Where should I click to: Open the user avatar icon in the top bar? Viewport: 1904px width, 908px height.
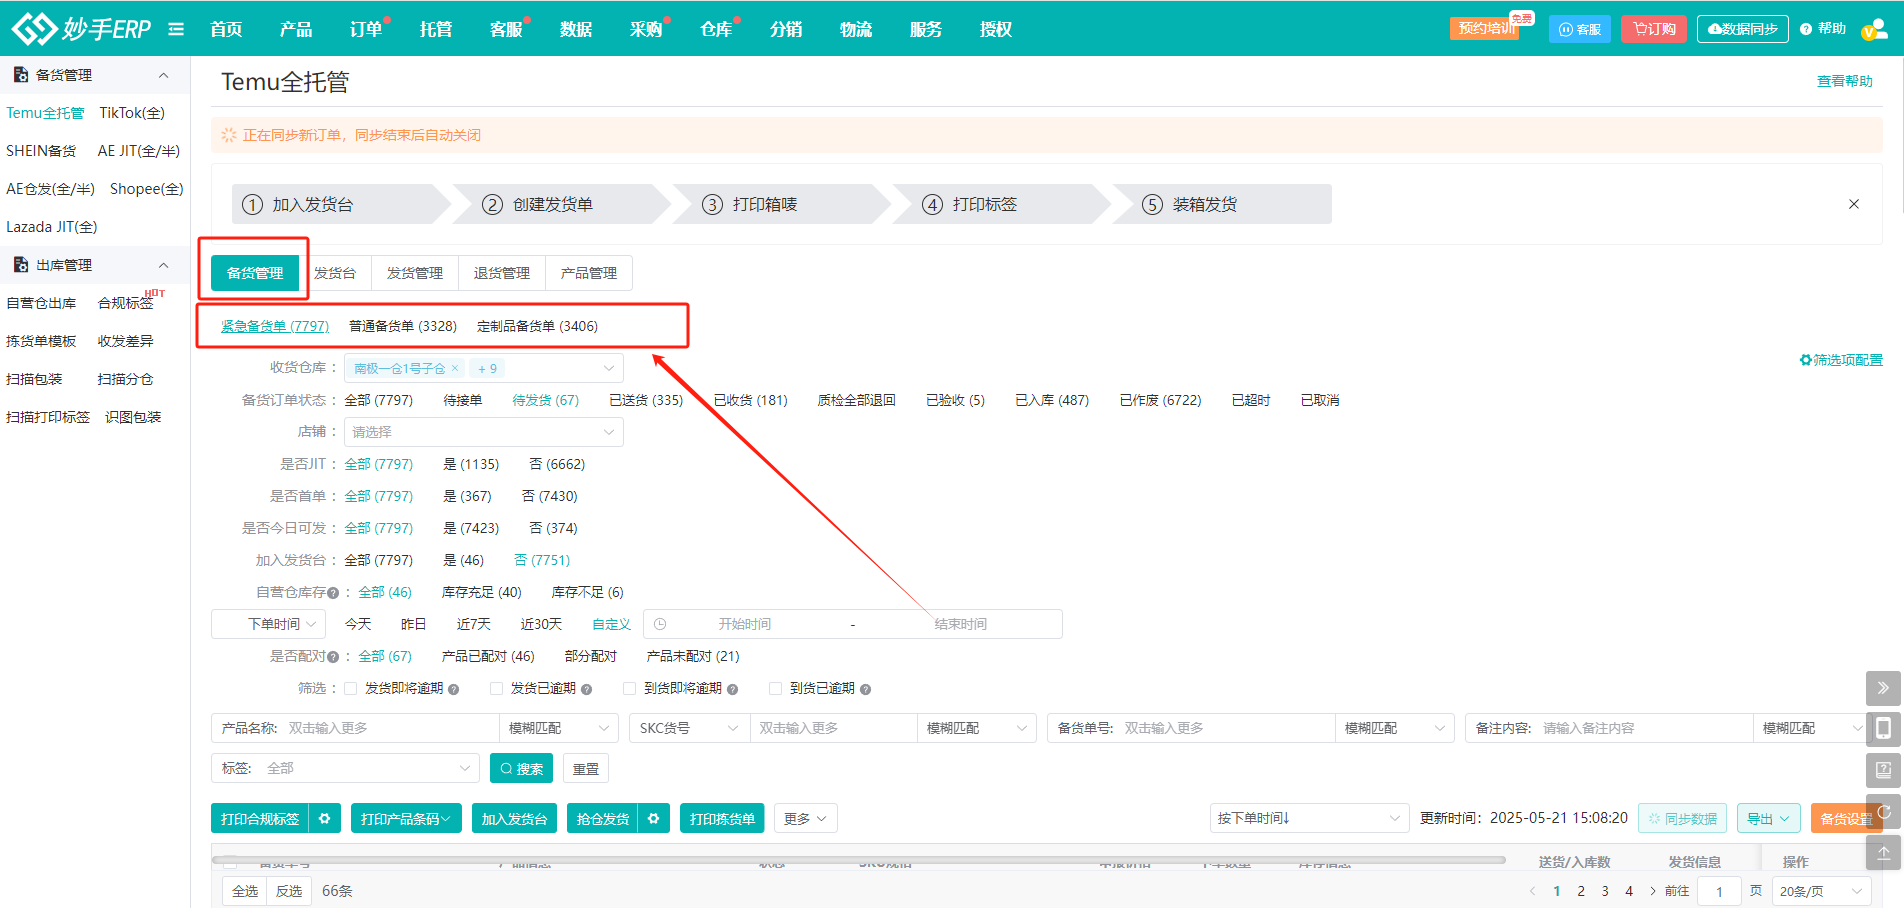coord(1874,29)
